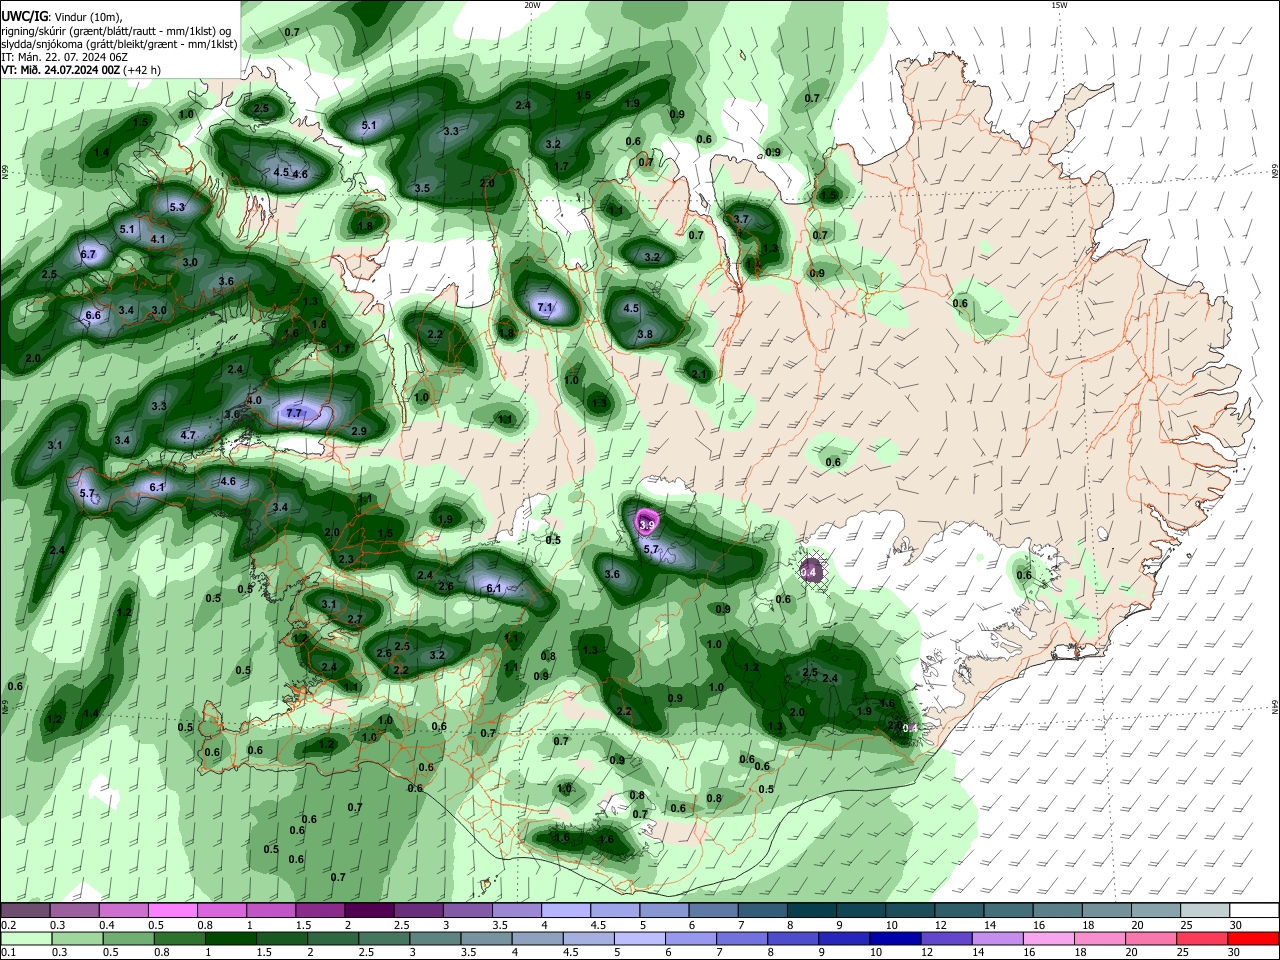The height and width of the screenshot is (960, 1280).
Task: Click the 15W longitude label at top
Action: [x=1059, y=5]
